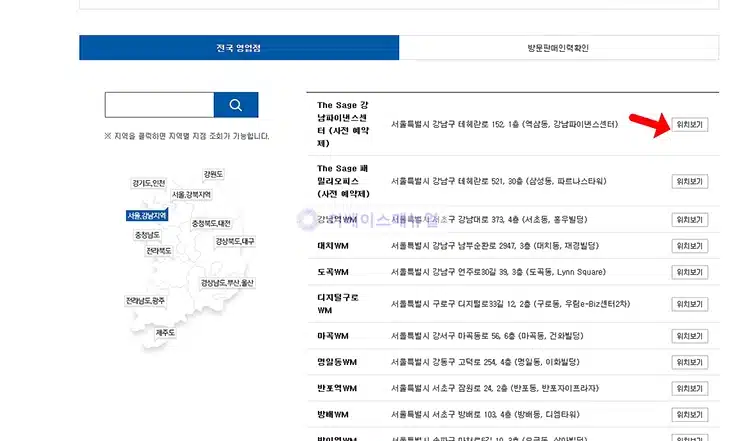Click the 디지털구로WM branch name

coord(338,304)
